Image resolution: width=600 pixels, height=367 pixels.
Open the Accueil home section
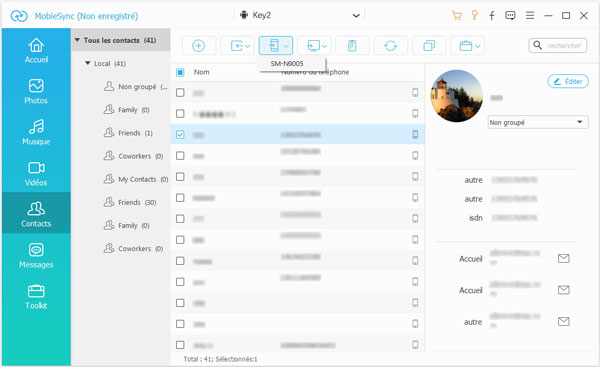click(36, 51)
